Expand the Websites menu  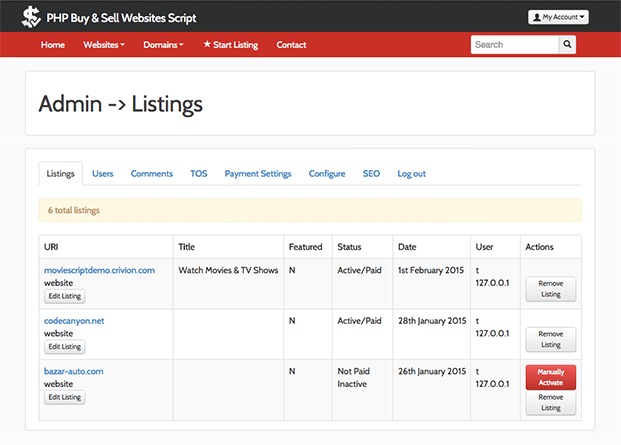(103, 45)
